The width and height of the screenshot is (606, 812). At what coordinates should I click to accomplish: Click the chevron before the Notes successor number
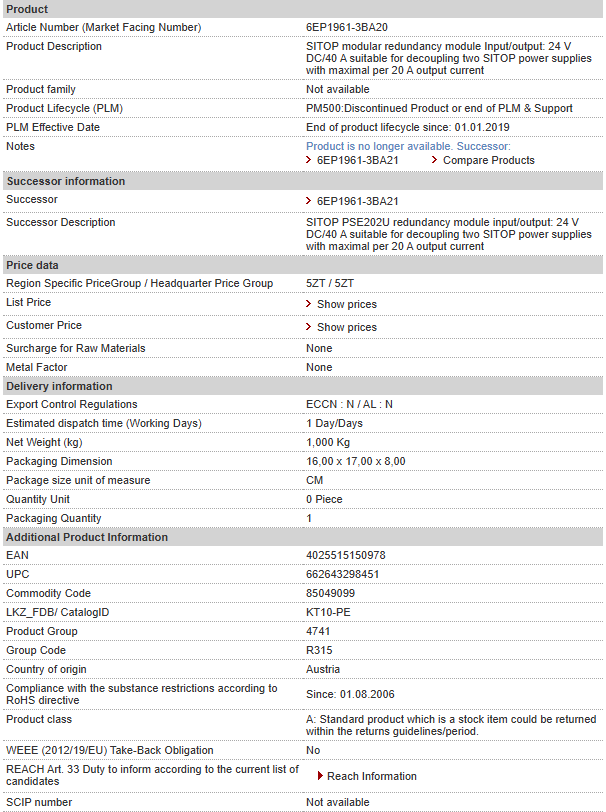309,160
